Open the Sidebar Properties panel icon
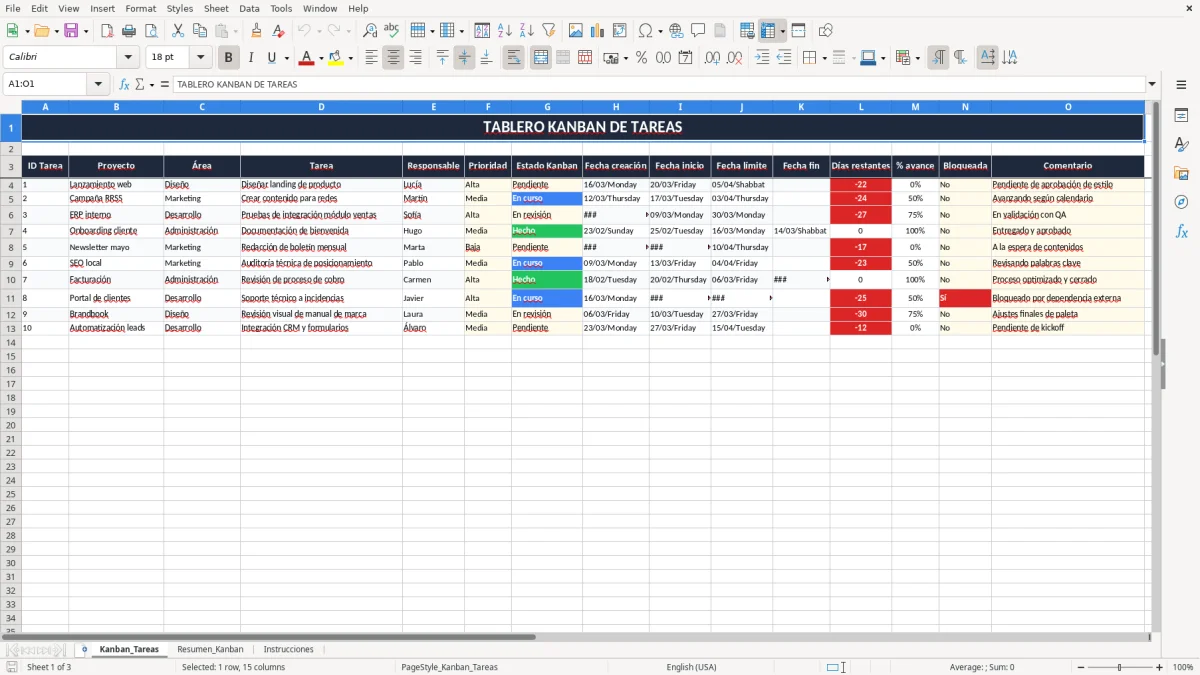1200x675 pixels. click(1181, 116)
